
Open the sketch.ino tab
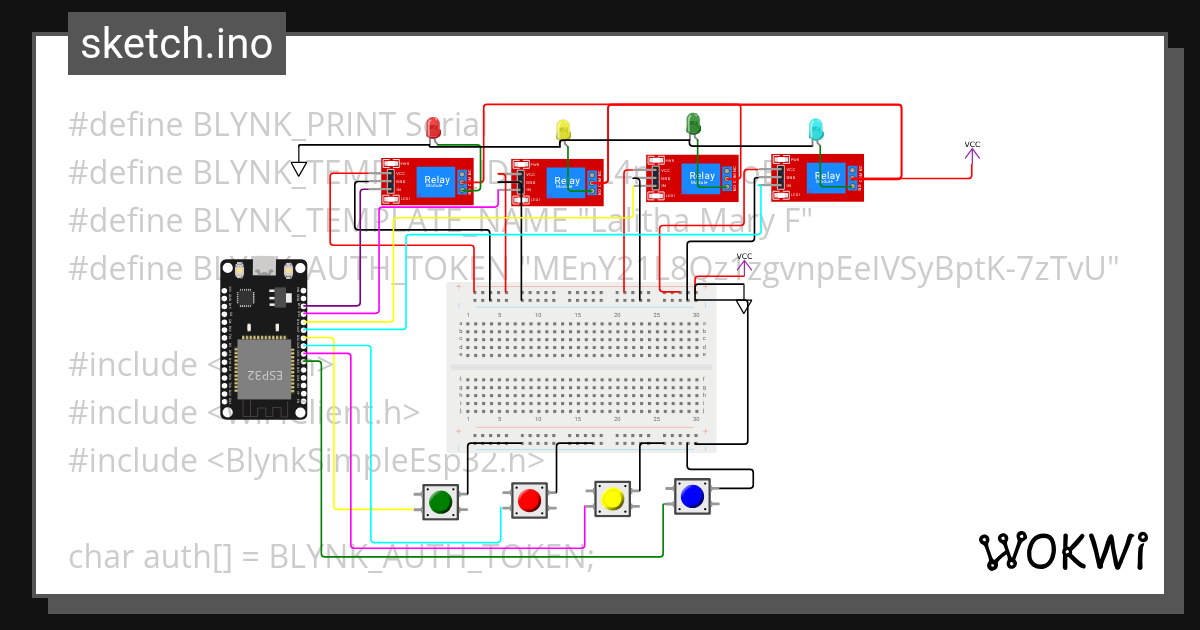click(x=176, y=43)
